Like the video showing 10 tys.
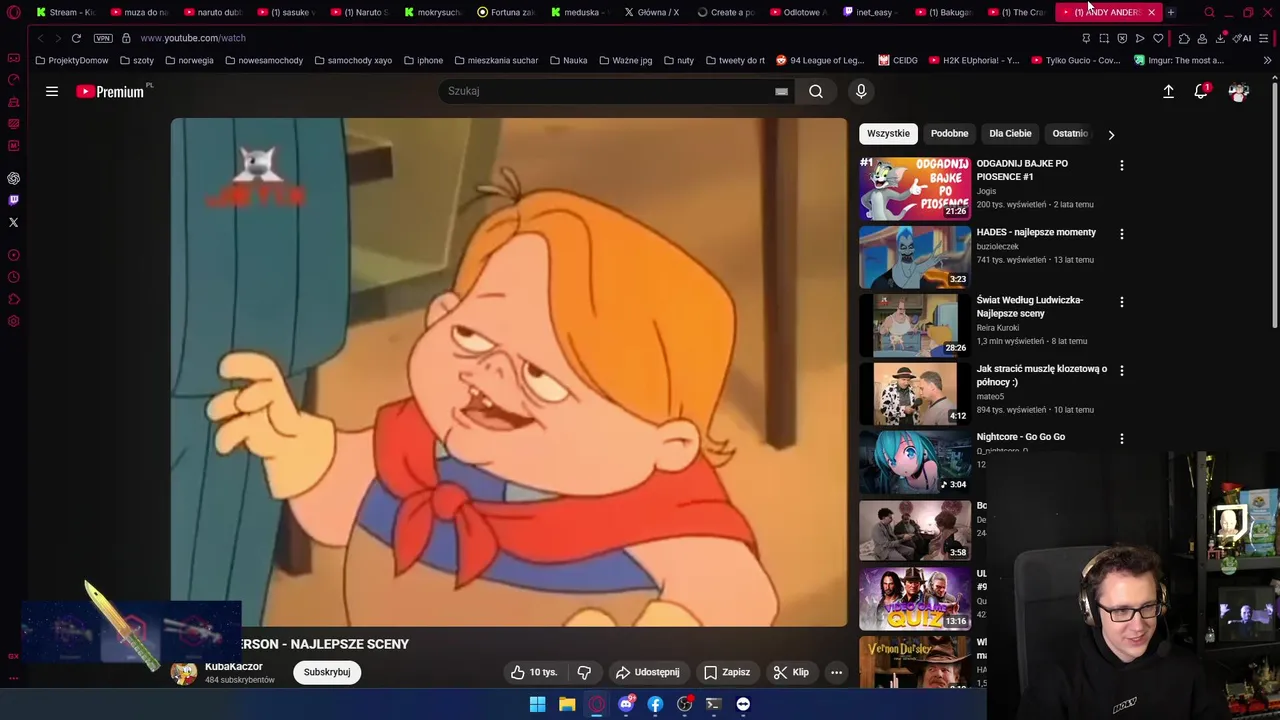The width and height of the screenshot is (1280, 720). tap(534, 672)
